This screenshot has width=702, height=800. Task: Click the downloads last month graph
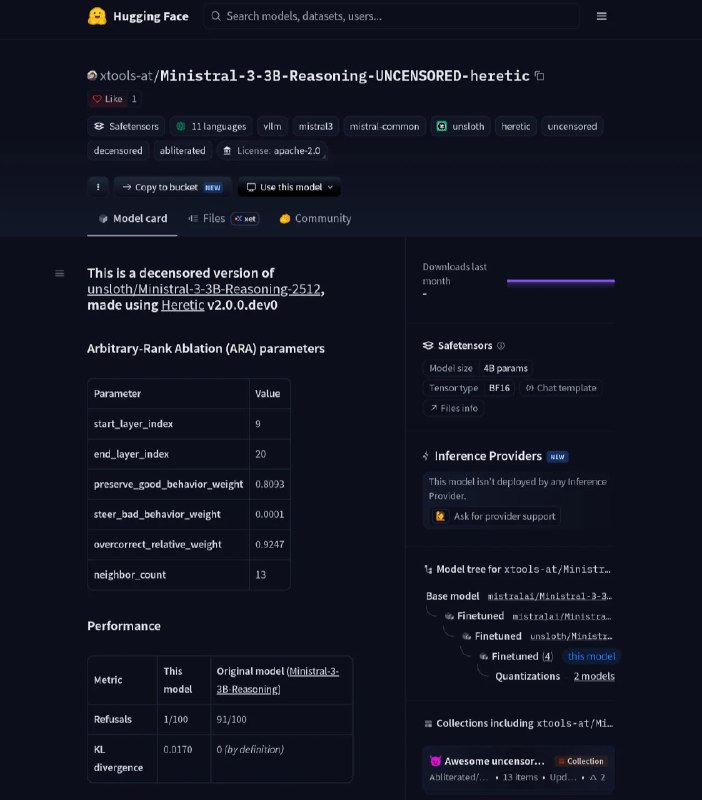561,281
